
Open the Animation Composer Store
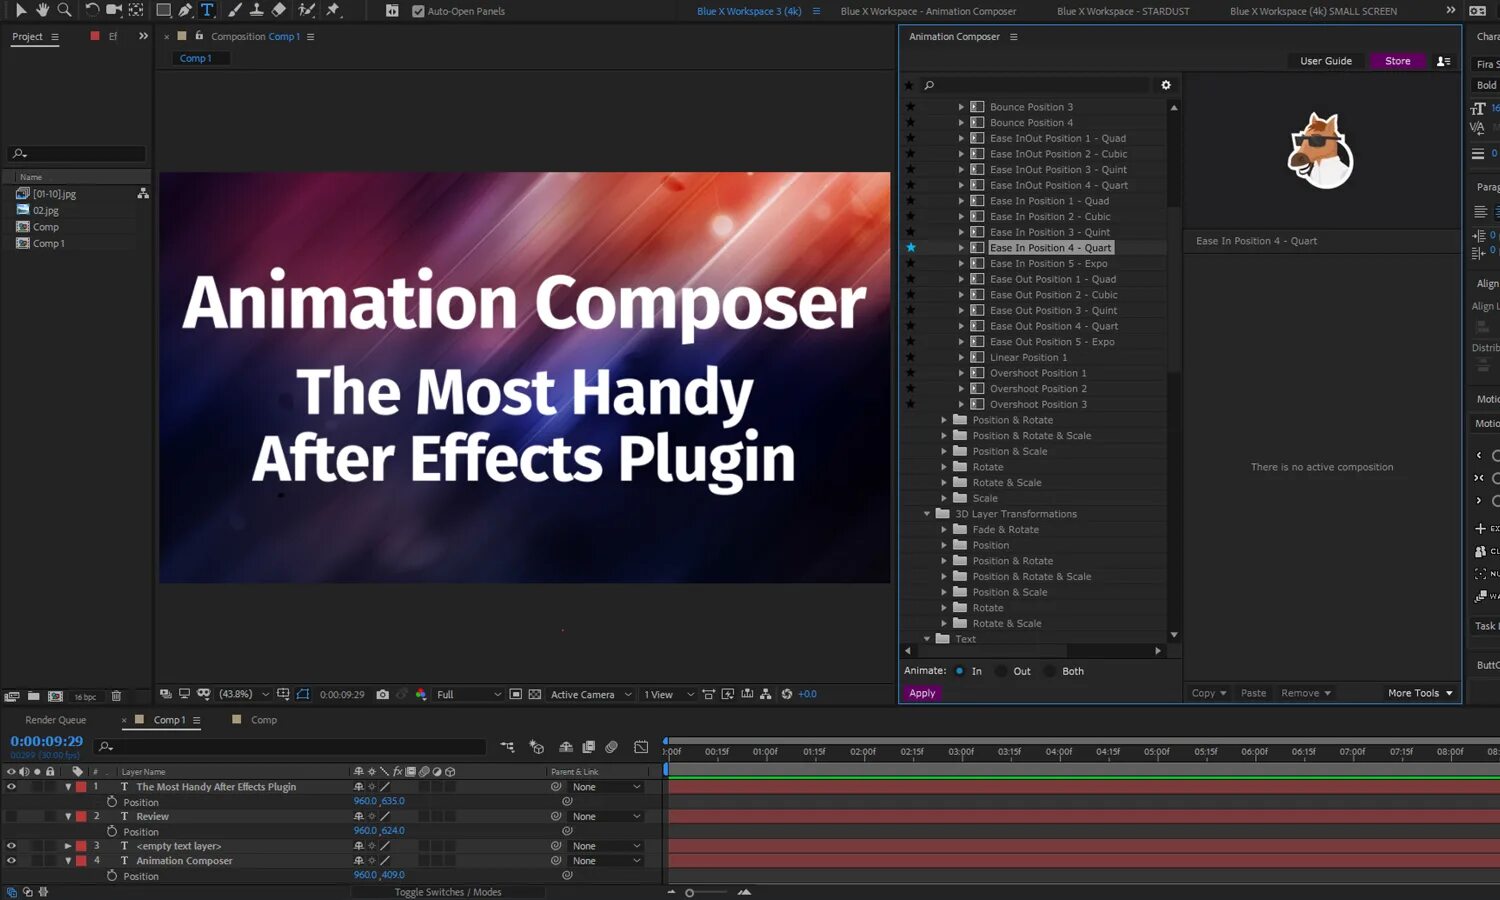pyautogui.click(x=1398, y=61)
